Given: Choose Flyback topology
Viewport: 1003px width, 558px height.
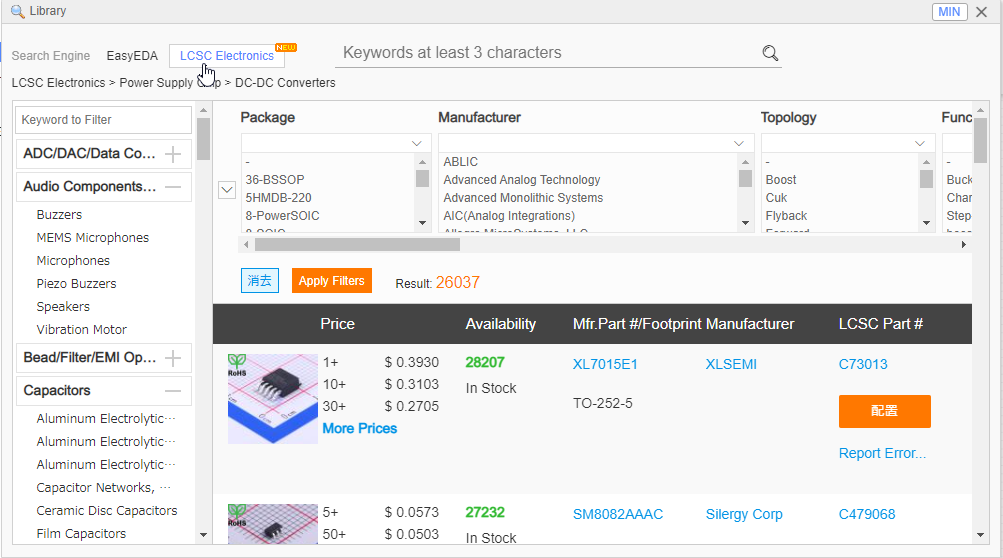Looking at the screenshot, I should coord(786,216).
